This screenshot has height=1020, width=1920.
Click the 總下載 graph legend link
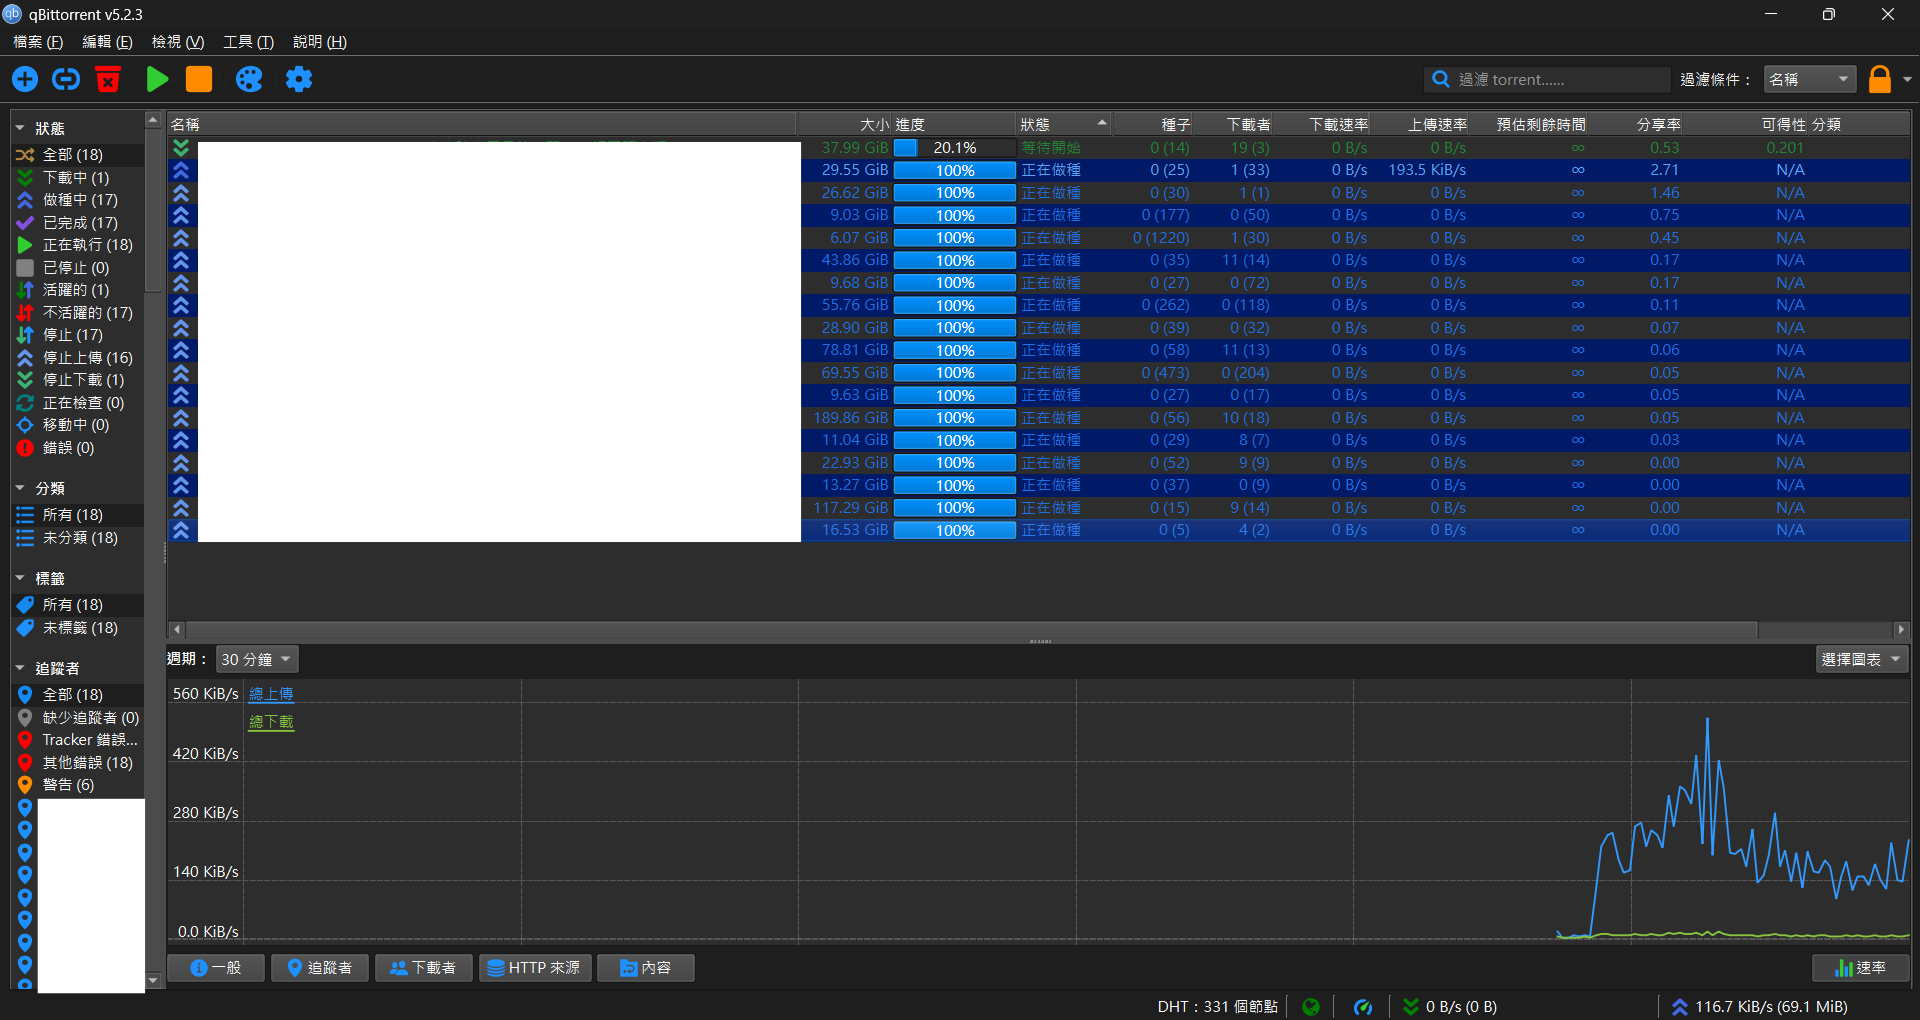[x=271, y=721]
